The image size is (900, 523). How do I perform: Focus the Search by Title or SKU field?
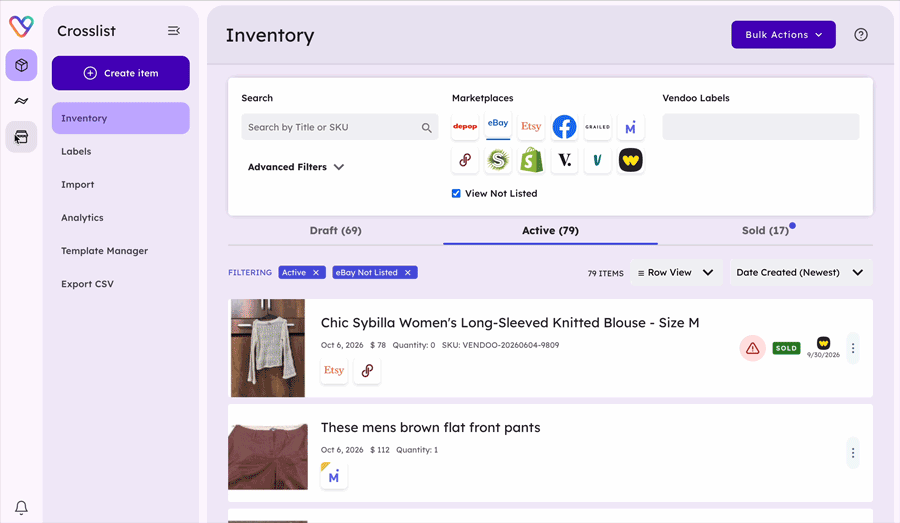click(x=340, y=127)
